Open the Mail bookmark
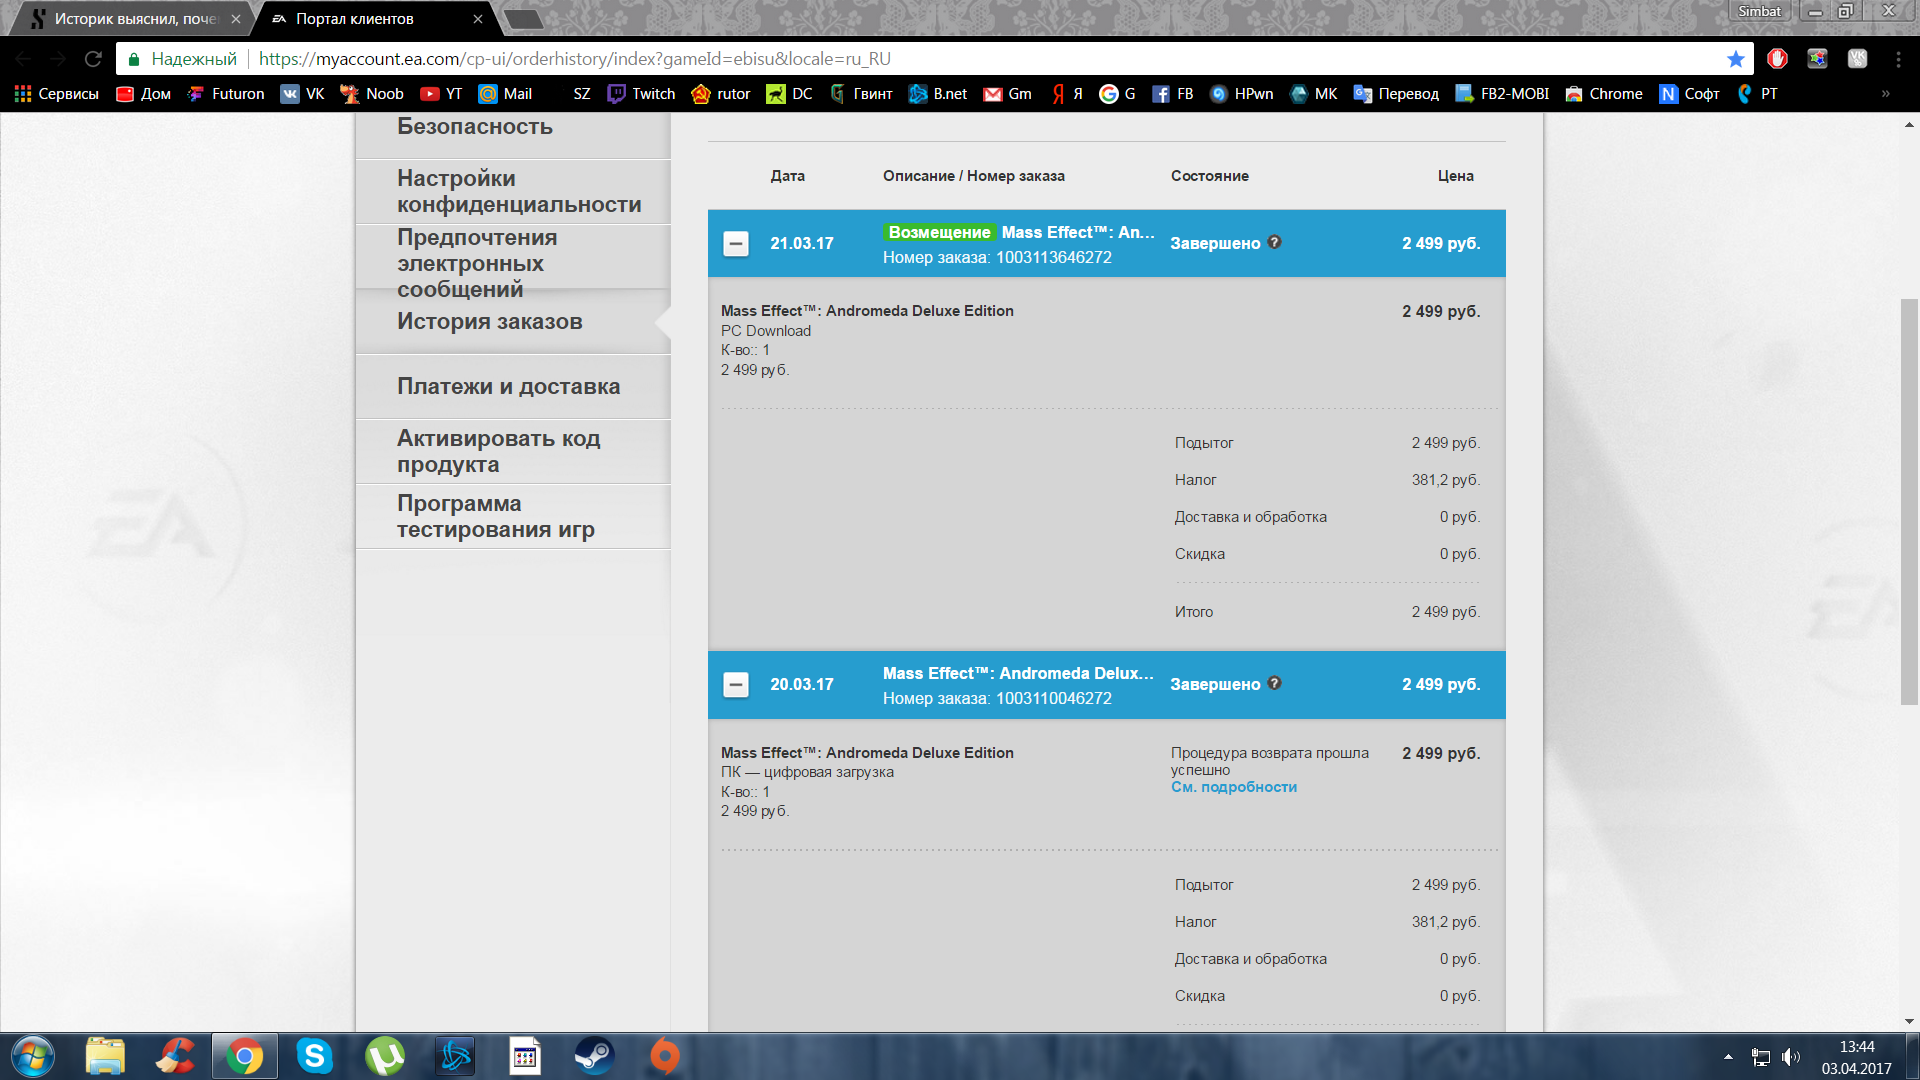Image resolution: width=1920 pixels, height=1080 pixels. tap(505, 94)
